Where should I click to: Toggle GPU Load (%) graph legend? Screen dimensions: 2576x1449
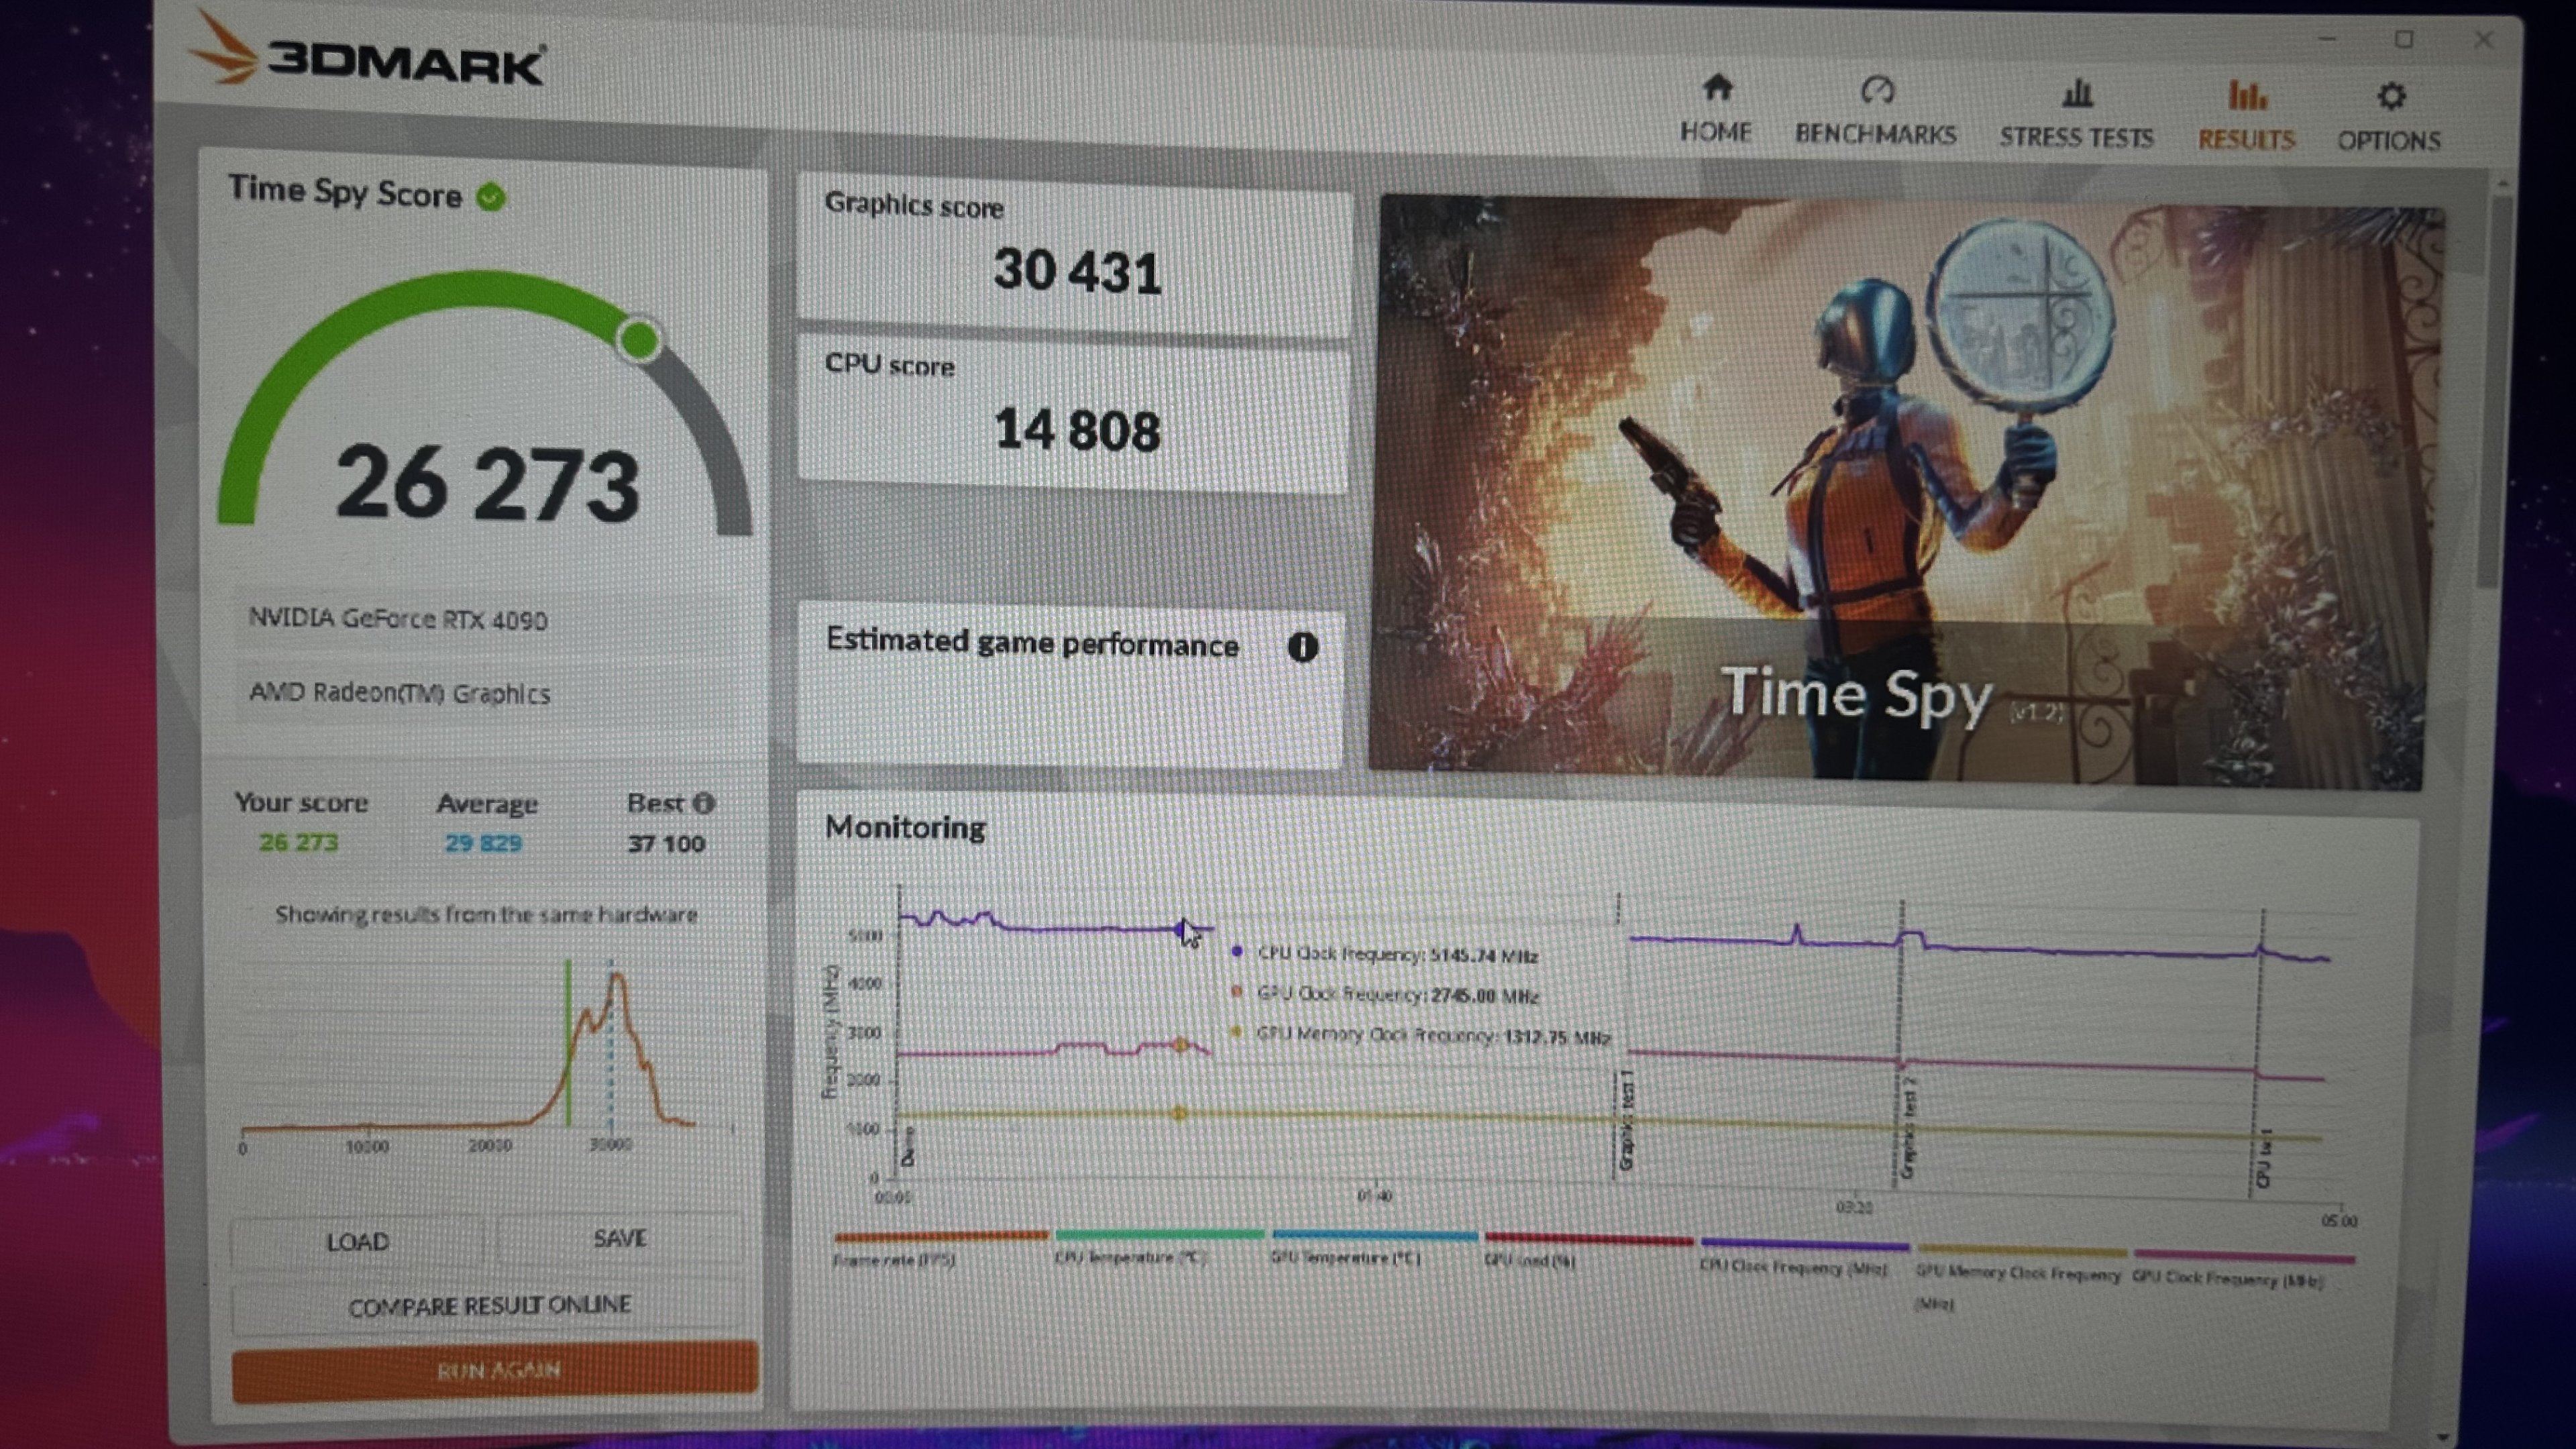[1530, 1260]
